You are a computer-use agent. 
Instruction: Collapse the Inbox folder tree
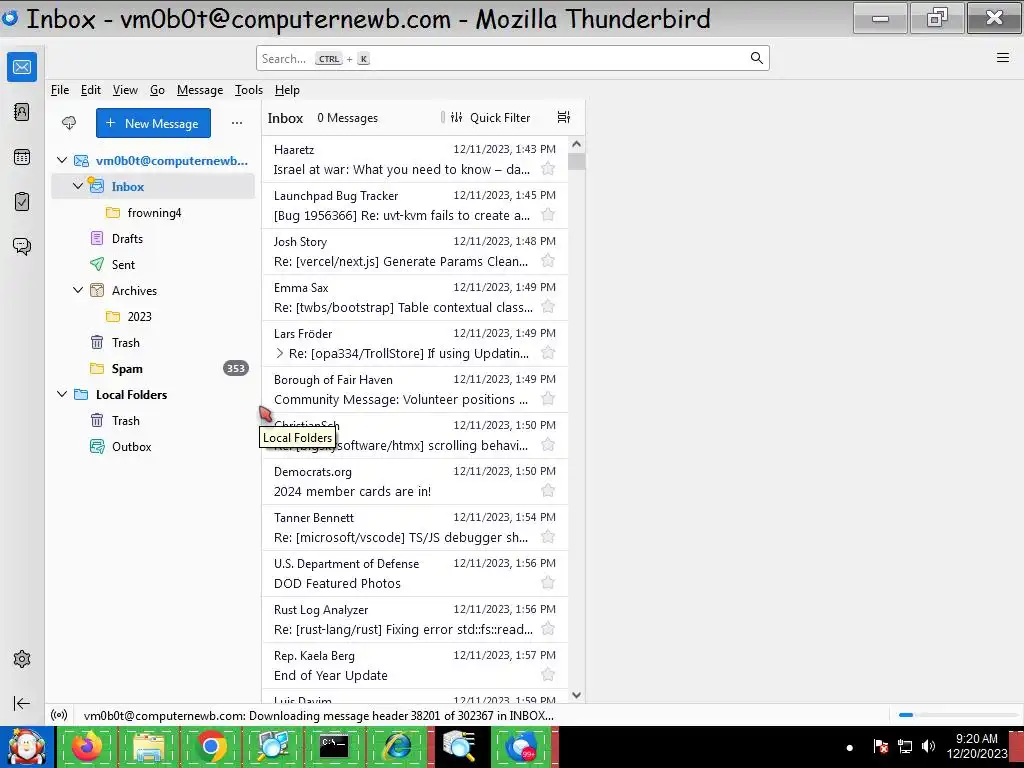78,186
